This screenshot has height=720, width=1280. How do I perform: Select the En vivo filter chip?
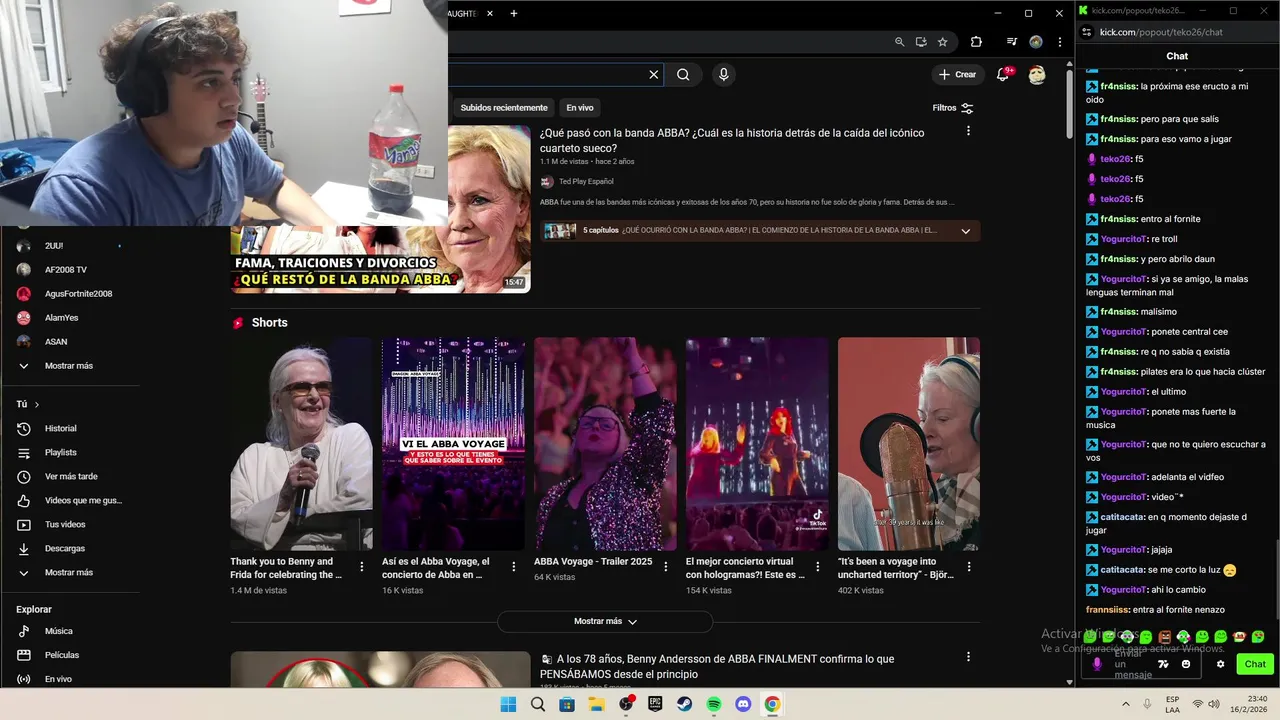point(580,108)
